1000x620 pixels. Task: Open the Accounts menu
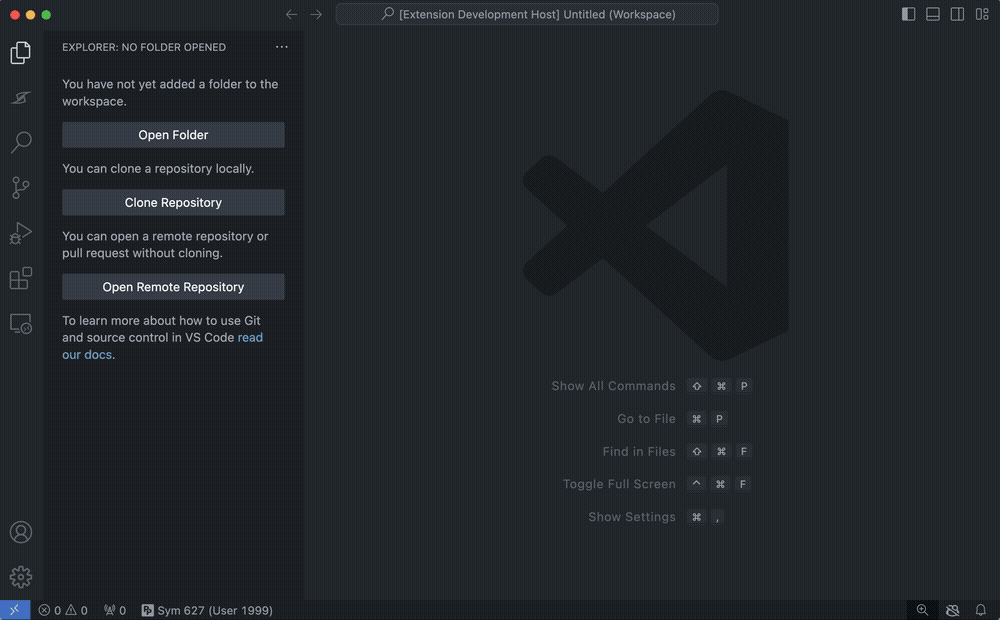20,532
